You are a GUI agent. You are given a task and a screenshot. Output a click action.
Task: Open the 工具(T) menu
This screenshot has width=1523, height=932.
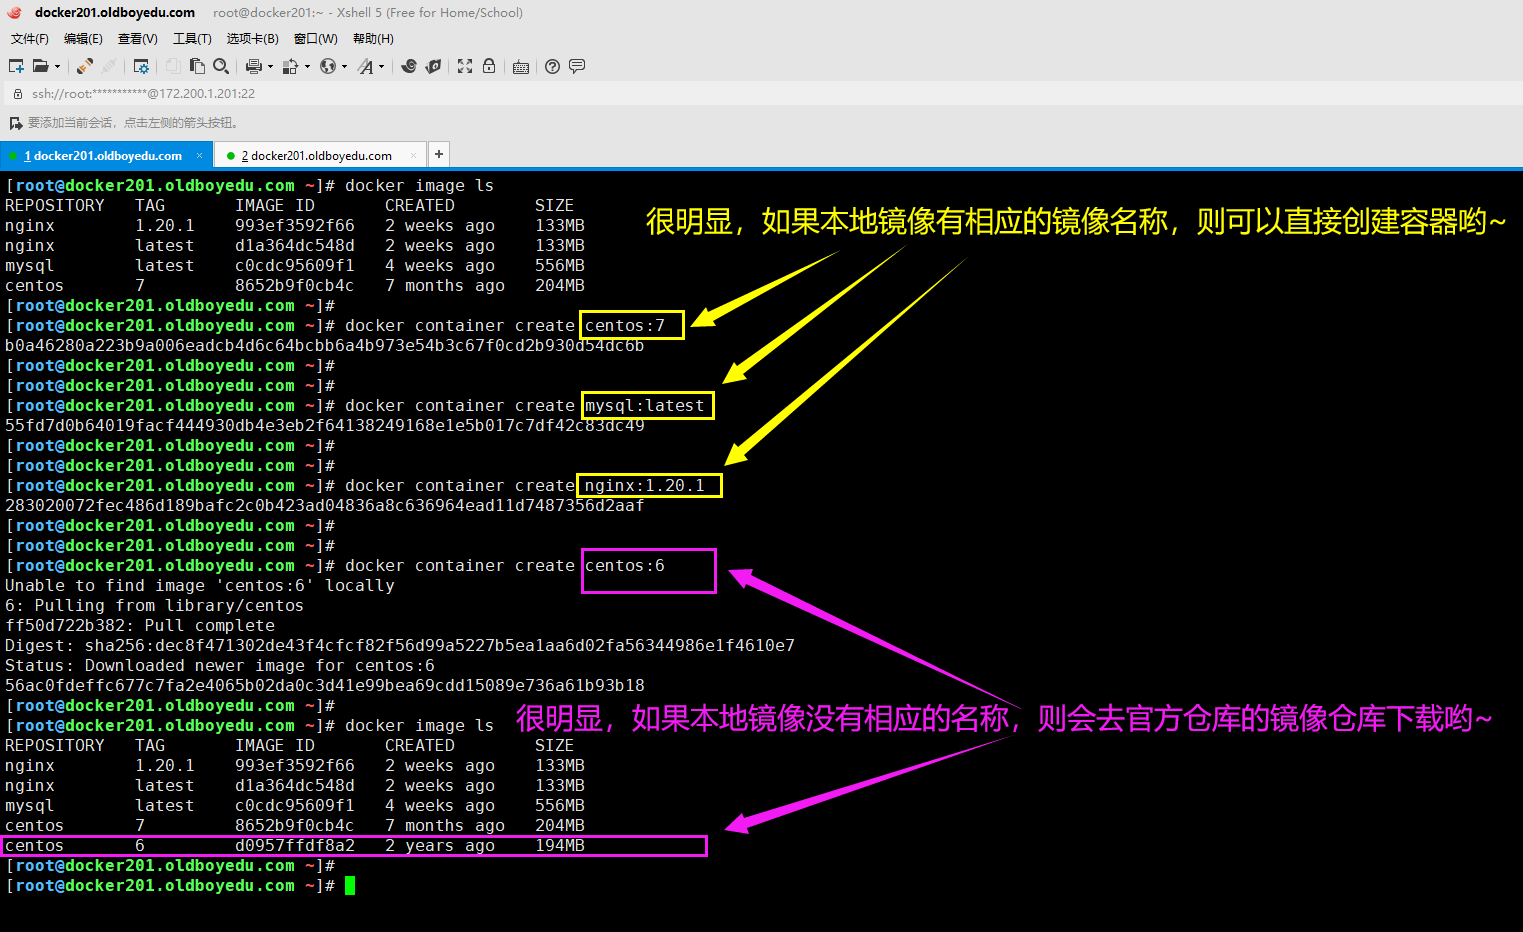pos(192,39)
